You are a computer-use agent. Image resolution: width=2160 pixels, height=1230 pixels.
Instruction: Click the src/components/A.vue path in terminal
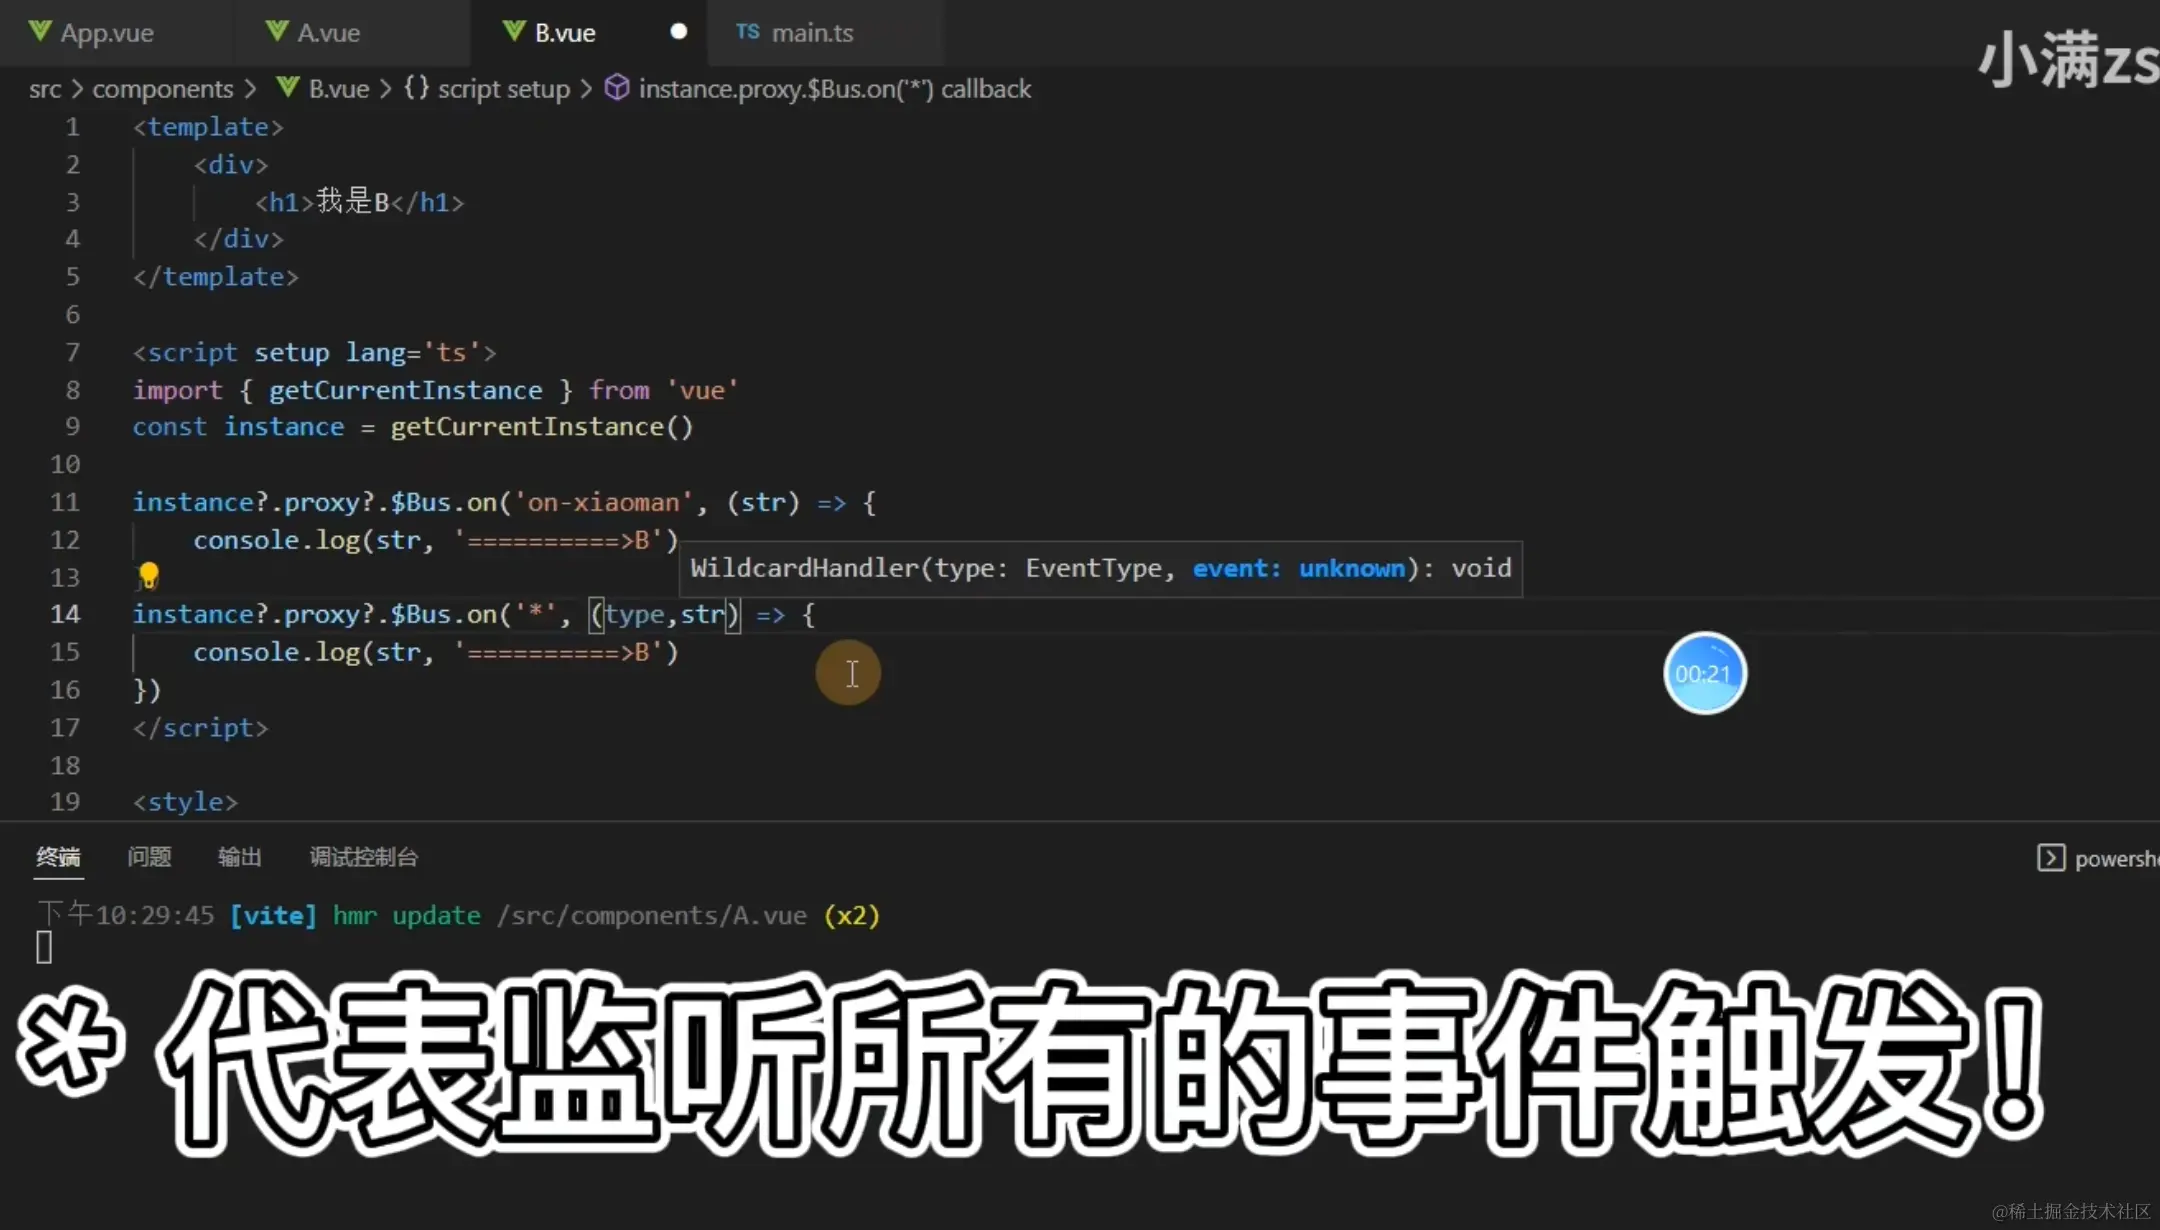(652, 916)
